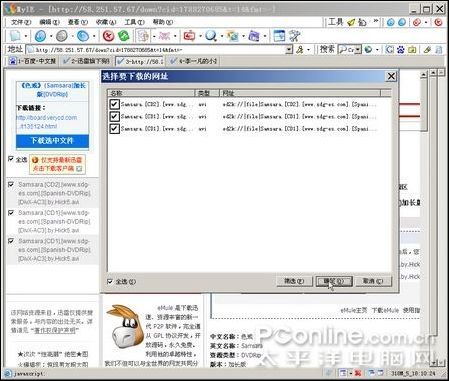The height and width of the screenshot is (381, 449).
Task: Uncheck the Samsara CD2 row in dialog list
Action: click(x=114, y=104)
